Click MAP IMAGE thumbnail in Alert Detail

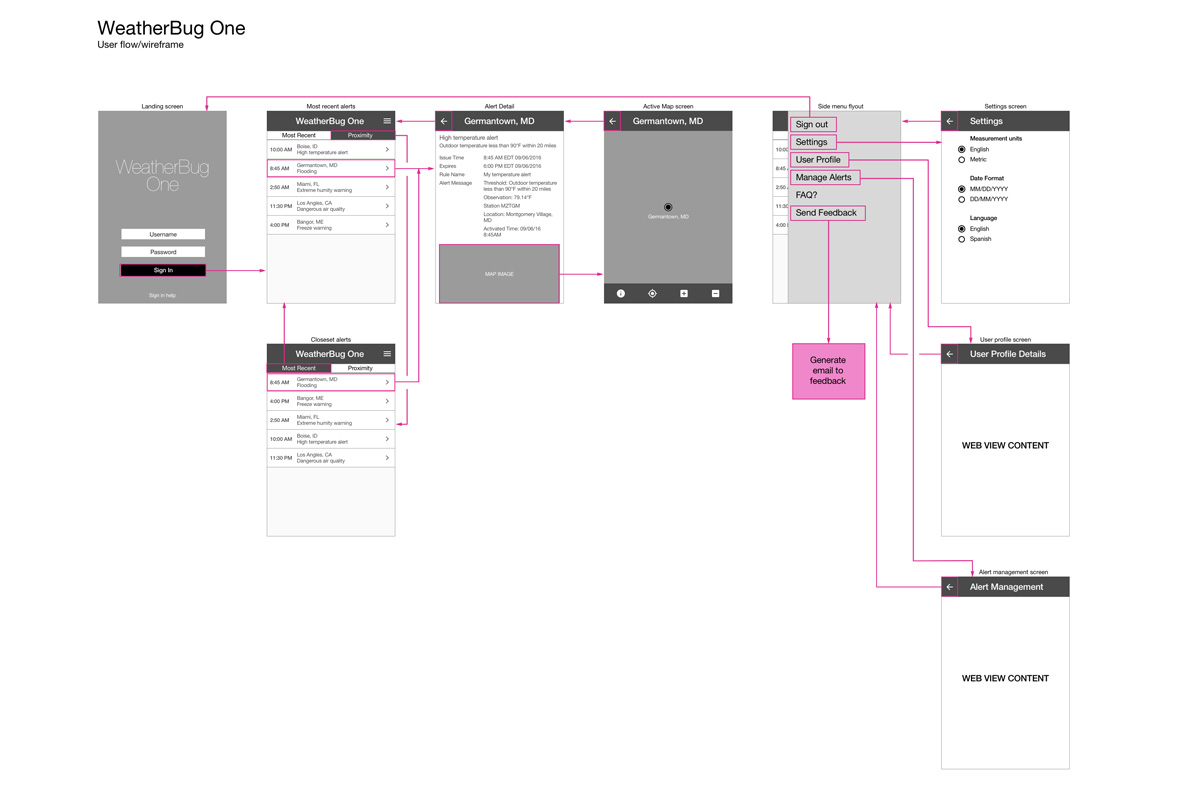tap(499, 273)
